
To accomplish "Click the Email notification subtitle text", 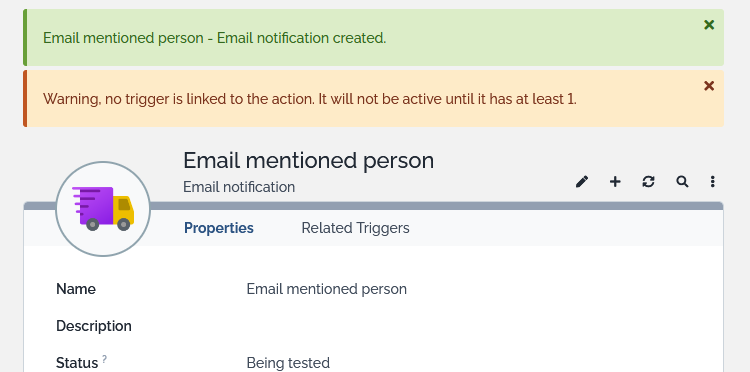I will 239,187.
